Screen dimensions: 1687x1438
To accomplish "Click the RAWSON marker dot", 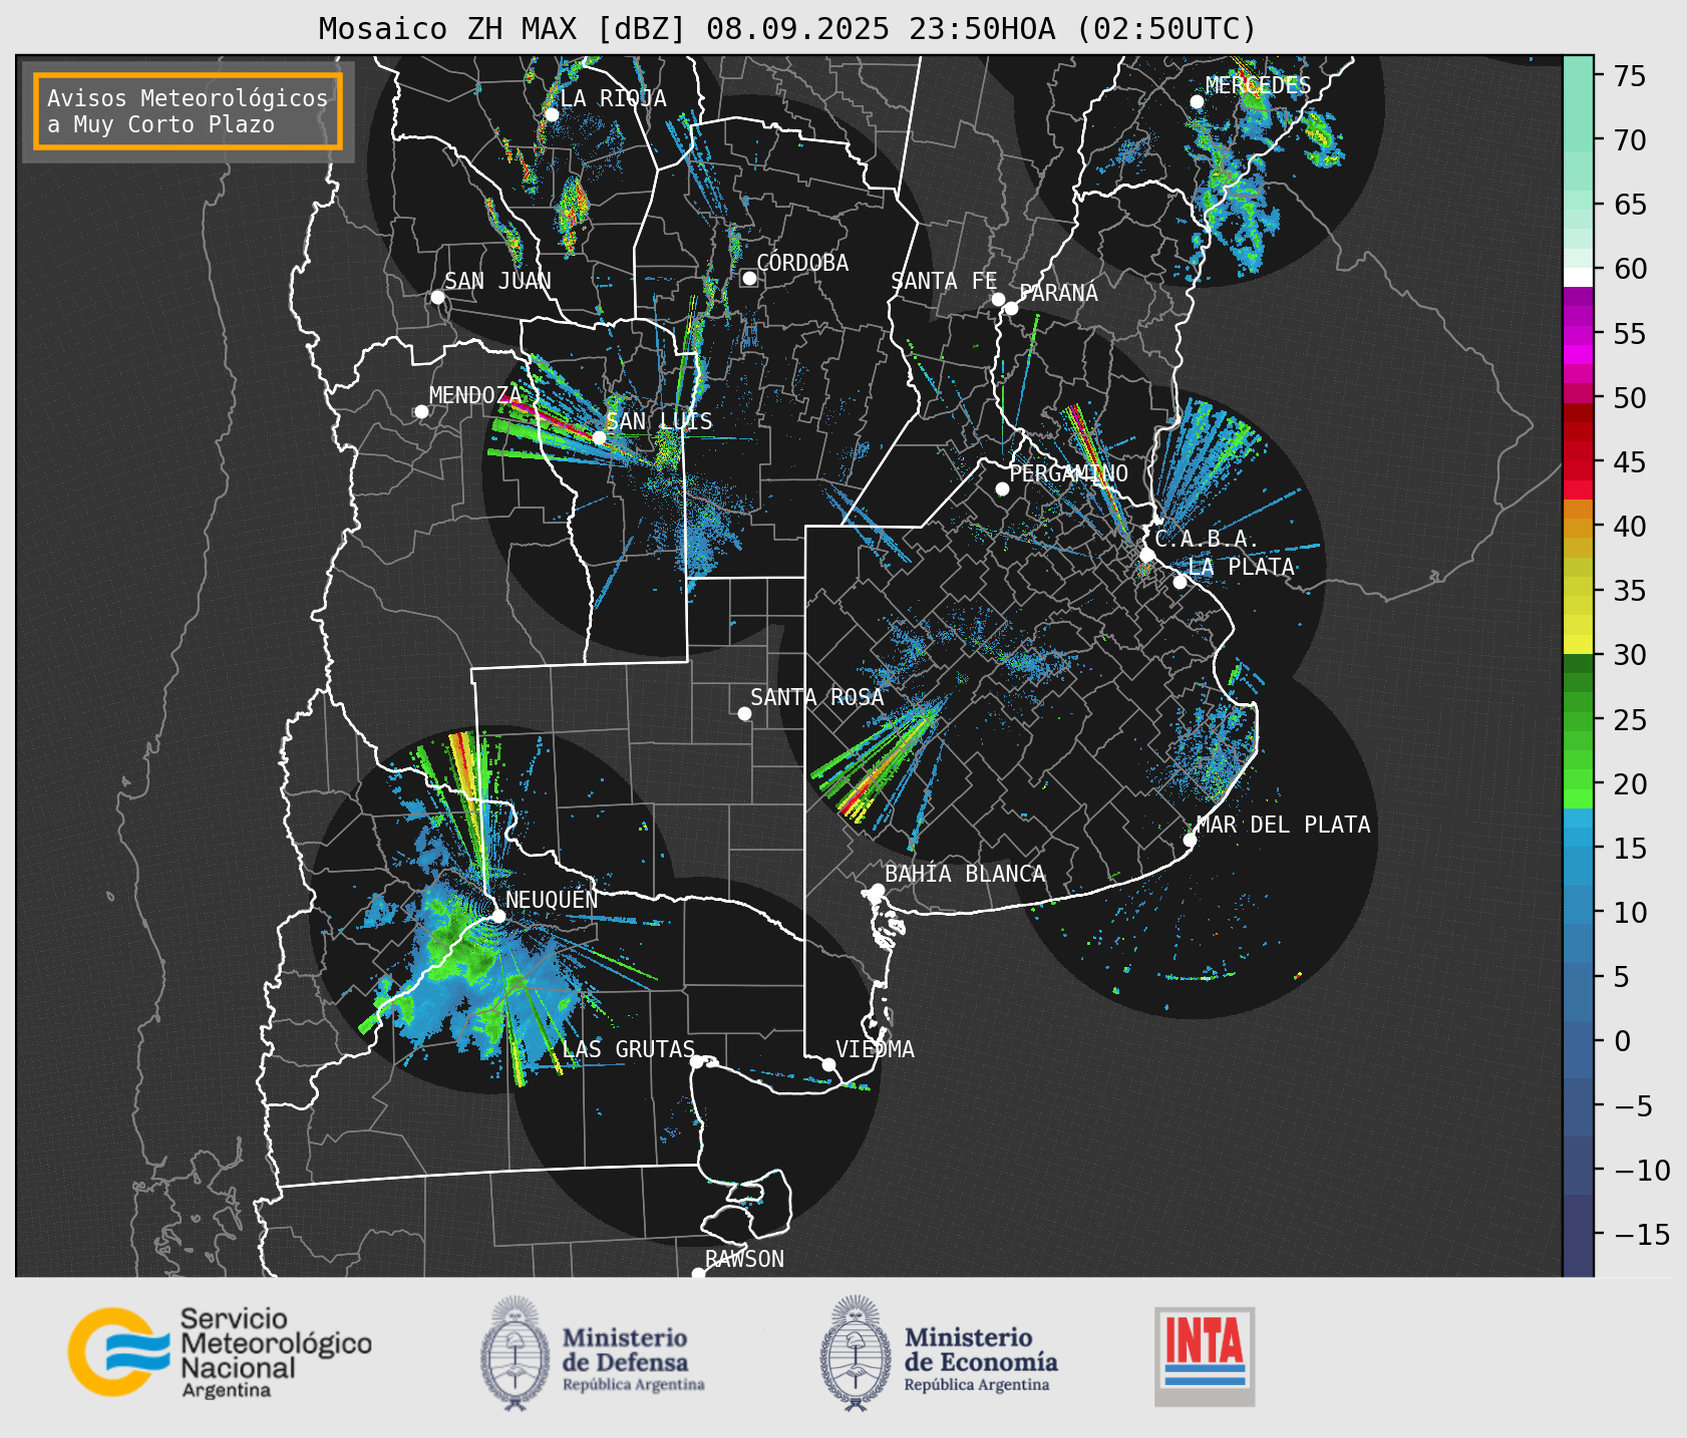I will (698, 1274).
